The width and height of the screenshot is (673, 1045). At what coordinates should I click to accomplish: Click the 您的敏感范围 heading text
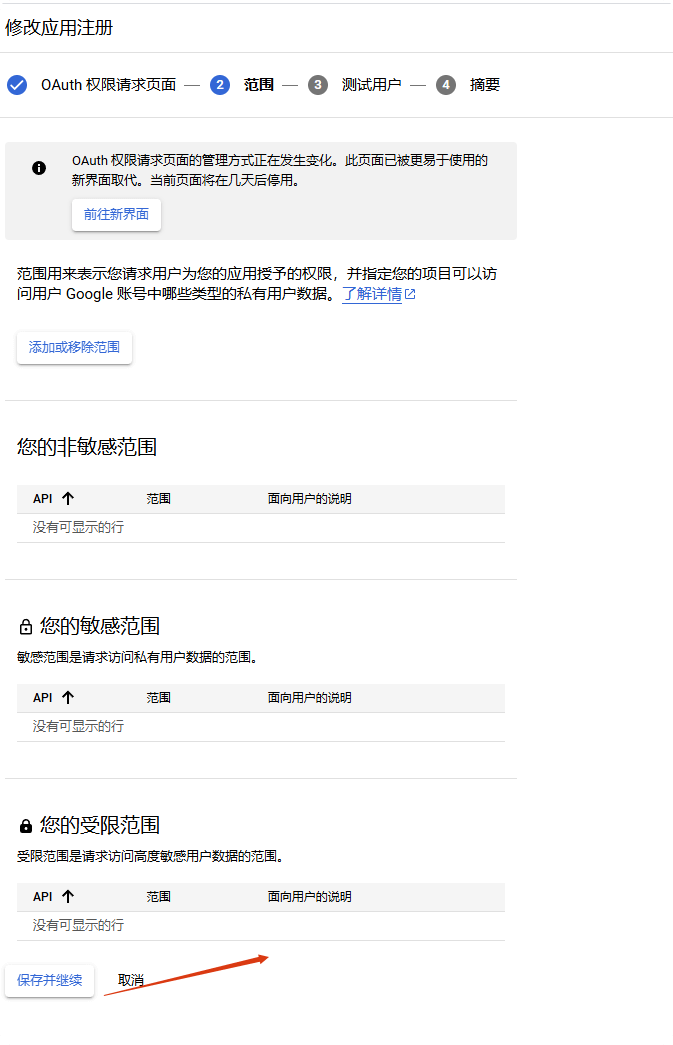(100, 626)
